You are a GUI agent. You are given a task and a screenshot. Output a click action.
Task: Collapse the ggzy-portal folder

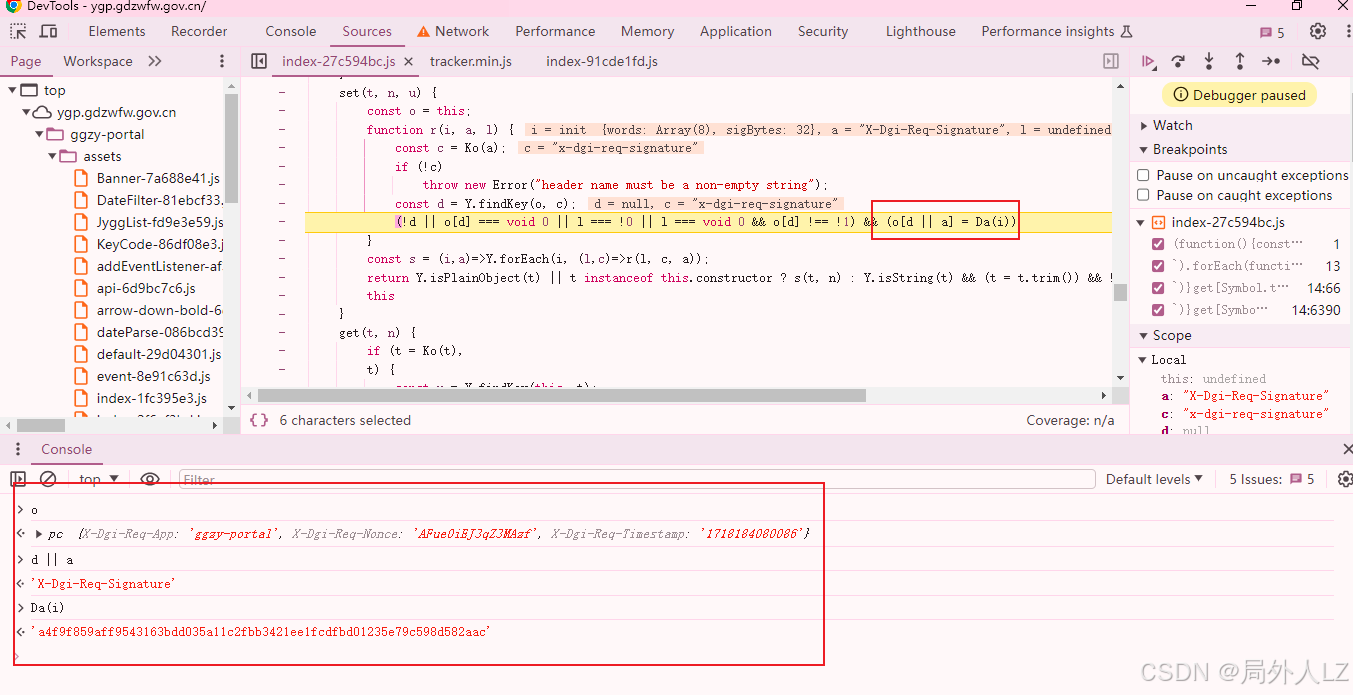click(x=39, y=134)
